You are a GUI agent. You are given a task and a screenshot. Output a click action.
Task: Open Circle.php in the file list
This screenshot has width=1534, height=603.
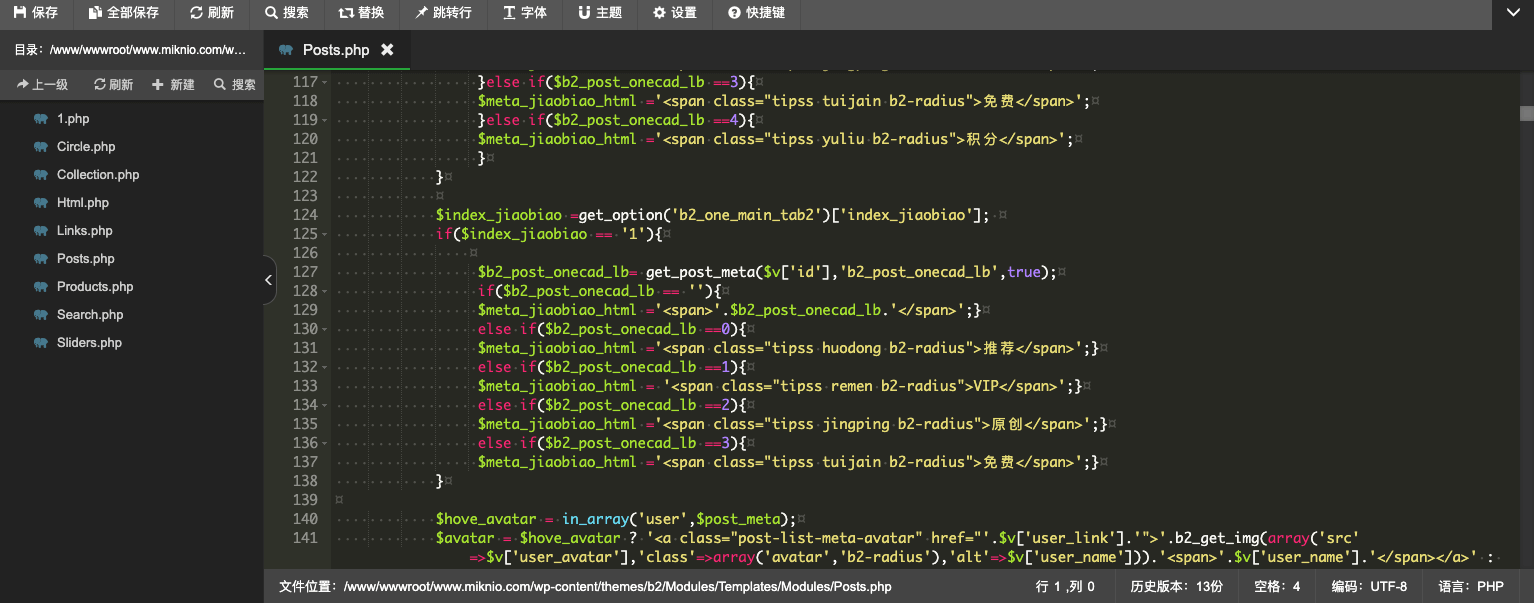(86, 146)
